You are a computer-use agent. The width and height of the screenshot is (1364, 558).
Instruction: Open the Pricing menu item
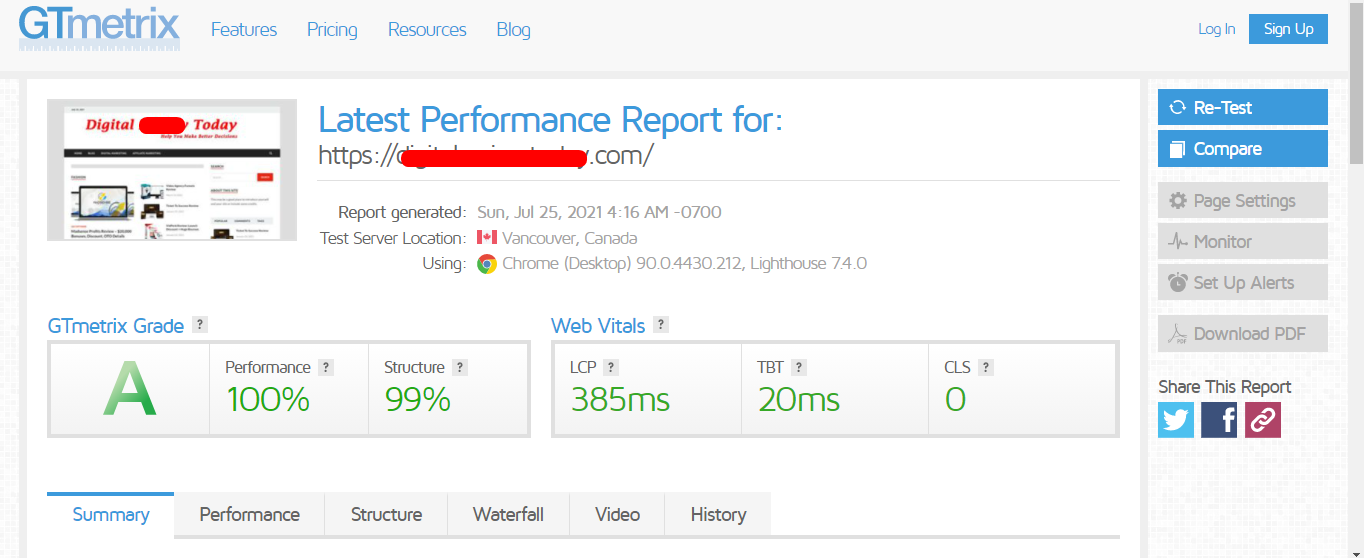pos(332,30)
